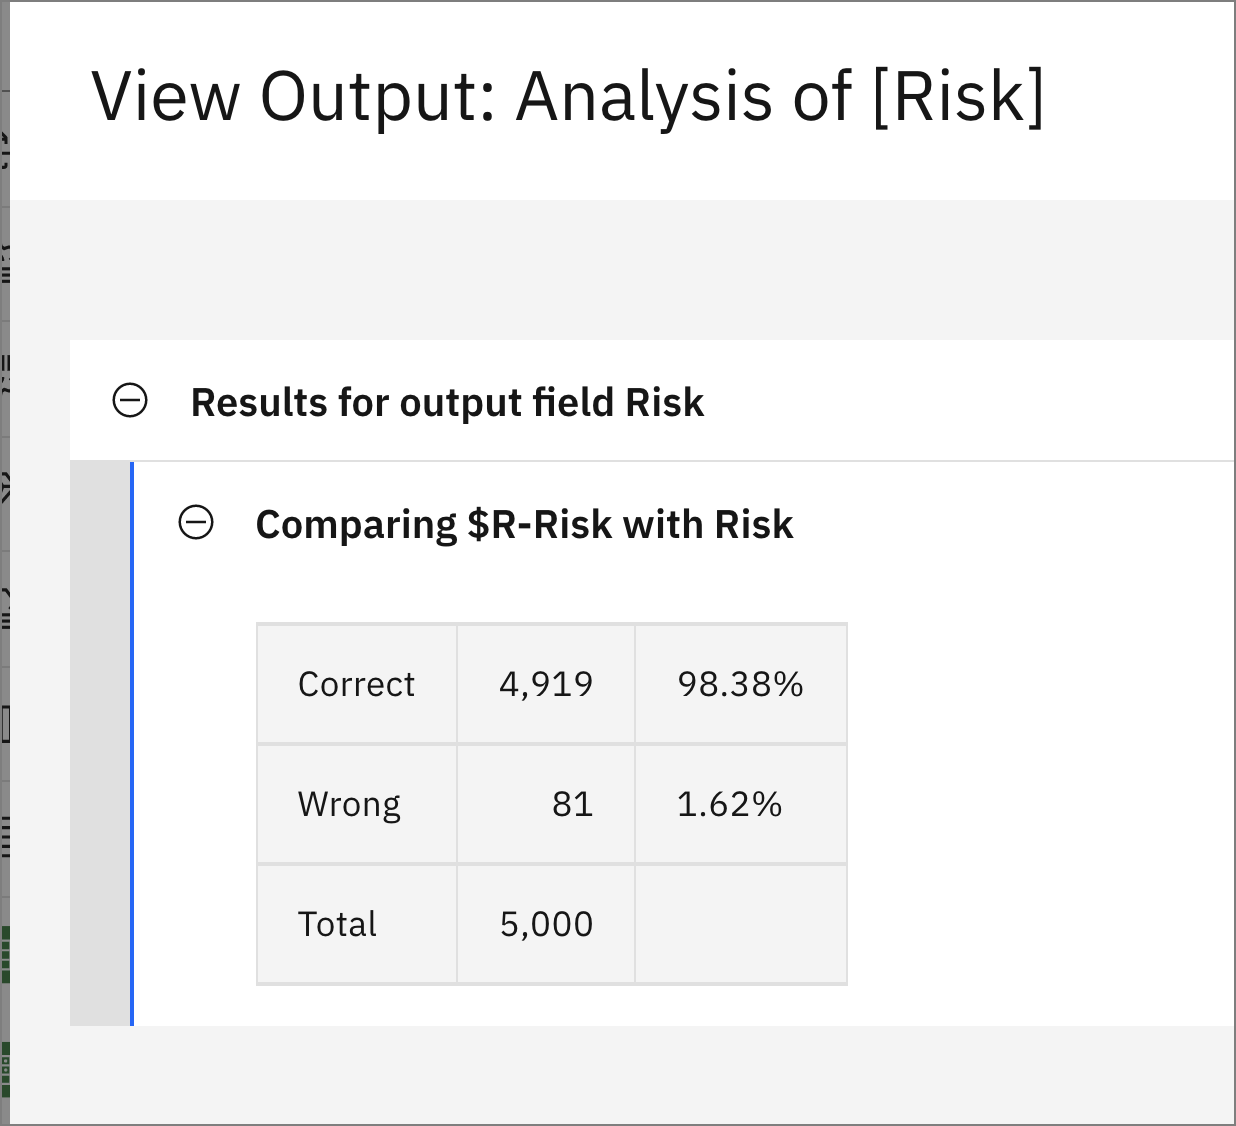Click the top partially visible left-edge sidebar icon
The image size is (1236, 1126).
coord(4,150)
